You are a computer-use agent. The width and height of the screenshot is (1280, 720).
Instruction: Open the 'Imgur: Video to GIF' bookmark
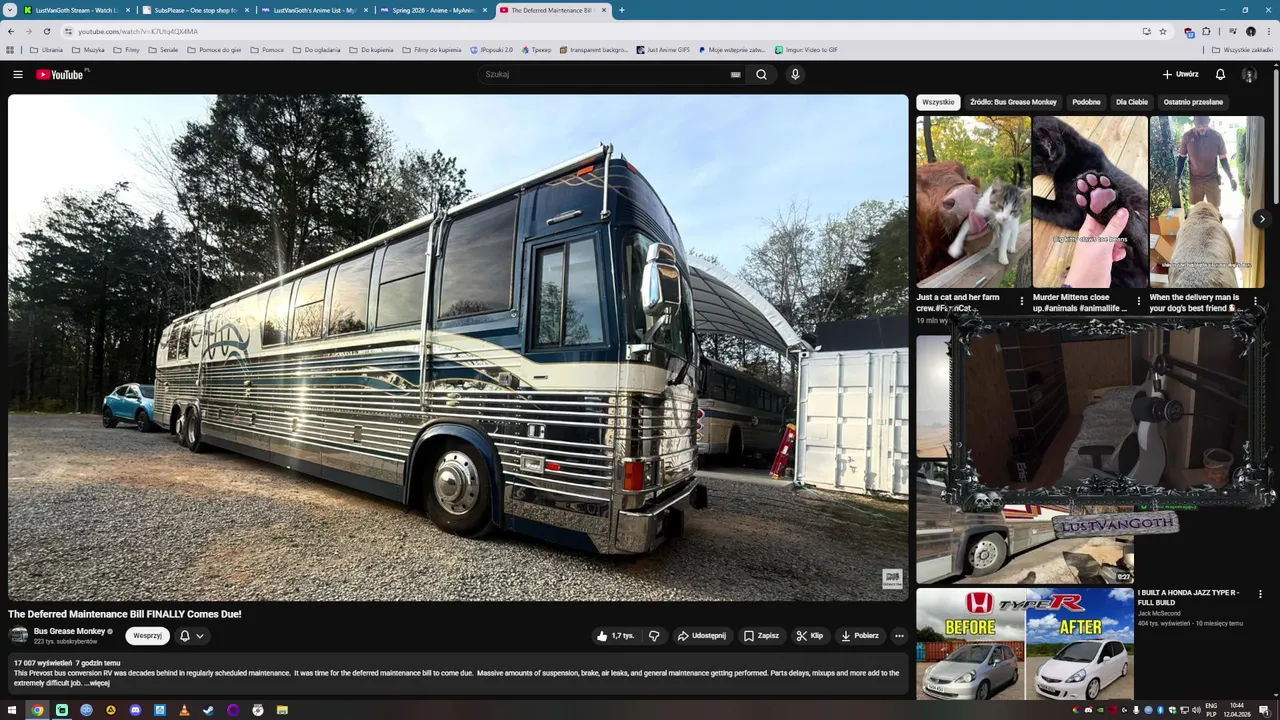(x=806, y=49)
